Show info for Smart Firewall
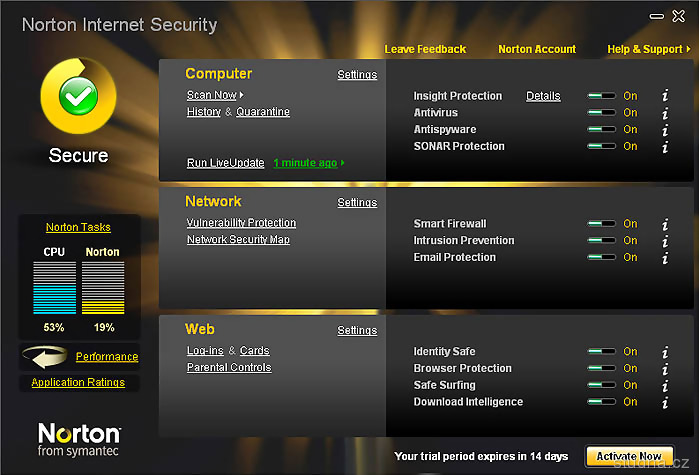Image resolution: width=699 pixels, height=475 pixels. [665, 224]
